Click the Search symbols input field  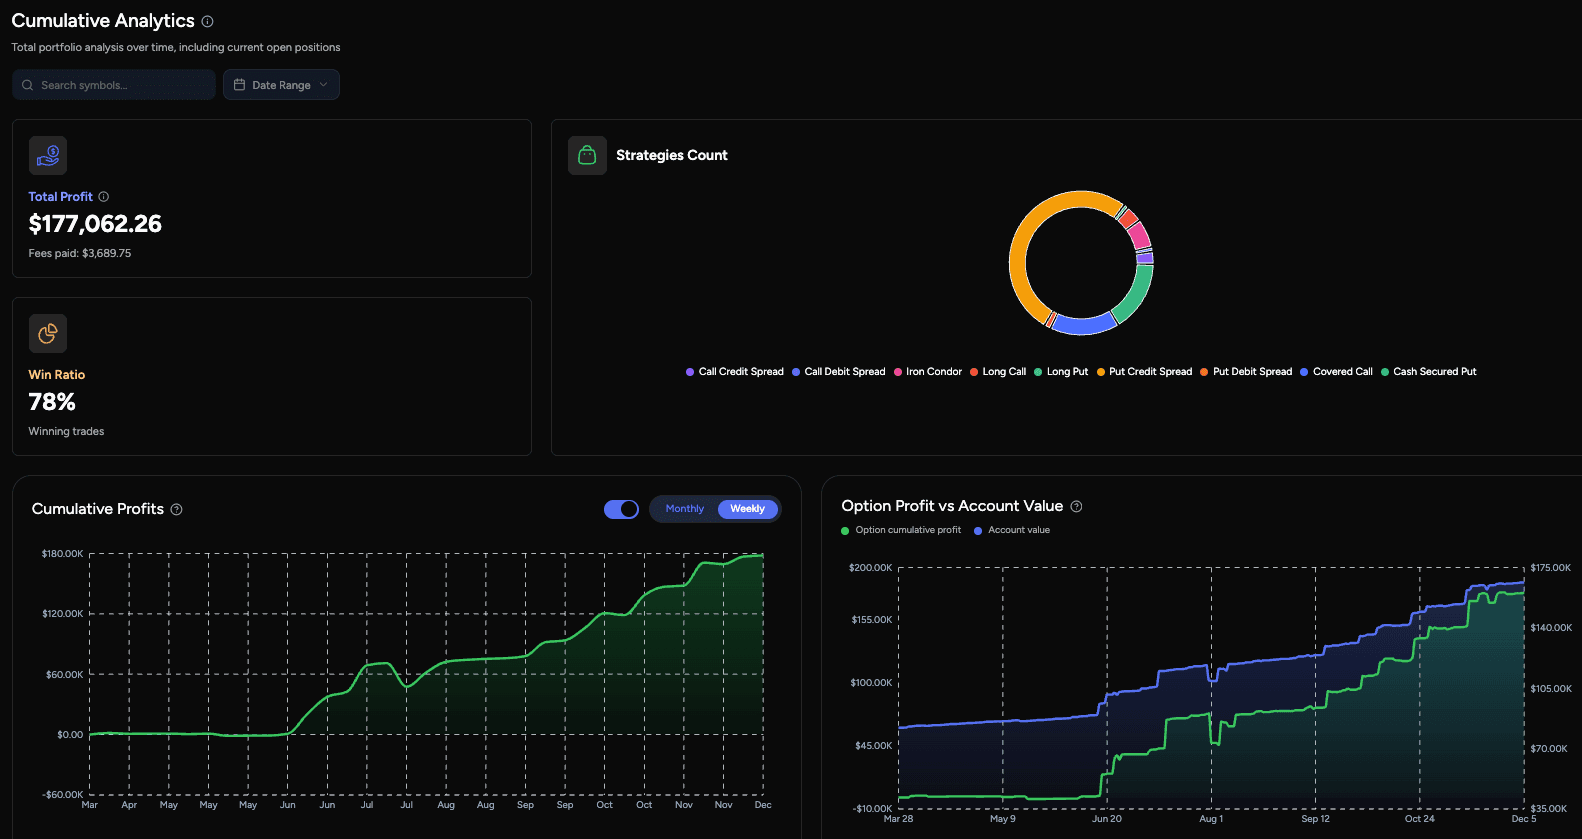click(120, 85)
